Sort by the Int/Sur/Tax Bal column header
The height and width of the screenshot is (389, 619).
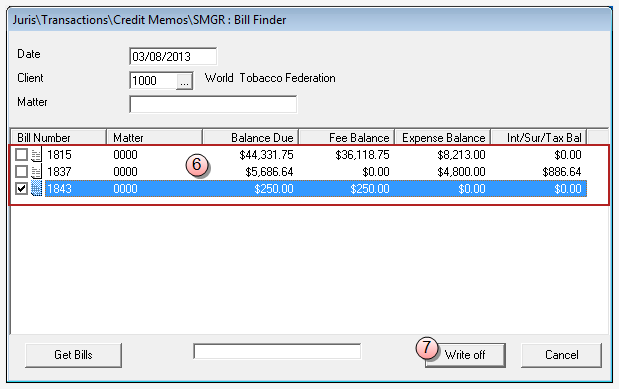coord(538,137)
